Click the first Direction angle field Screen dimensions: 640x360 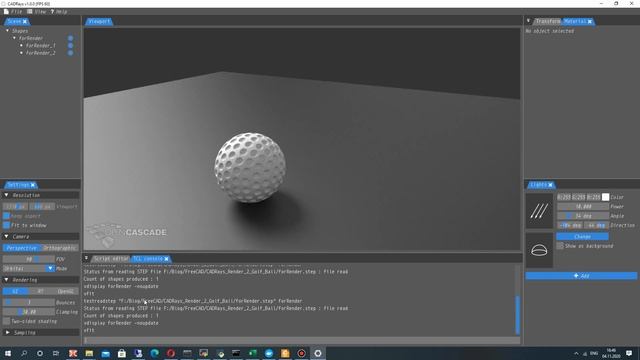pos(570,225)
